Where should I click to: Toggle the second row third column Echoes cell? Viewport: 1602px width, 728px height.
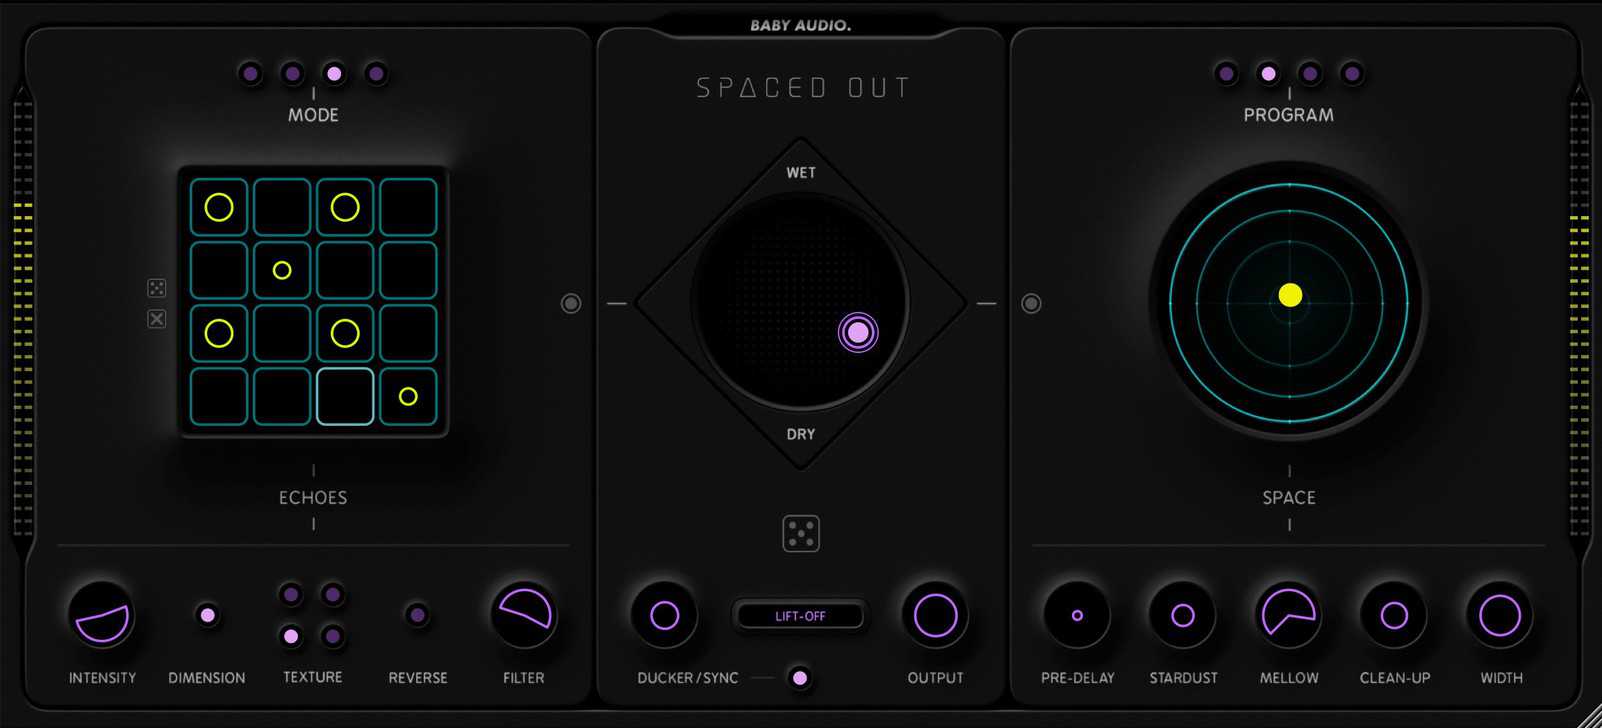pyautogui.click(x=345, y=270)
